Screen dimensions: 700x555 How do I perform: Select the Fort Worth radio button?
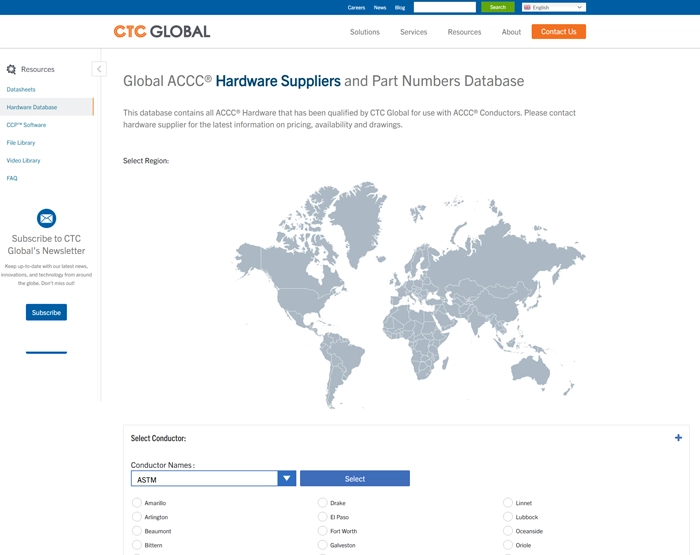pyautogui.click(x=323, y=531)
